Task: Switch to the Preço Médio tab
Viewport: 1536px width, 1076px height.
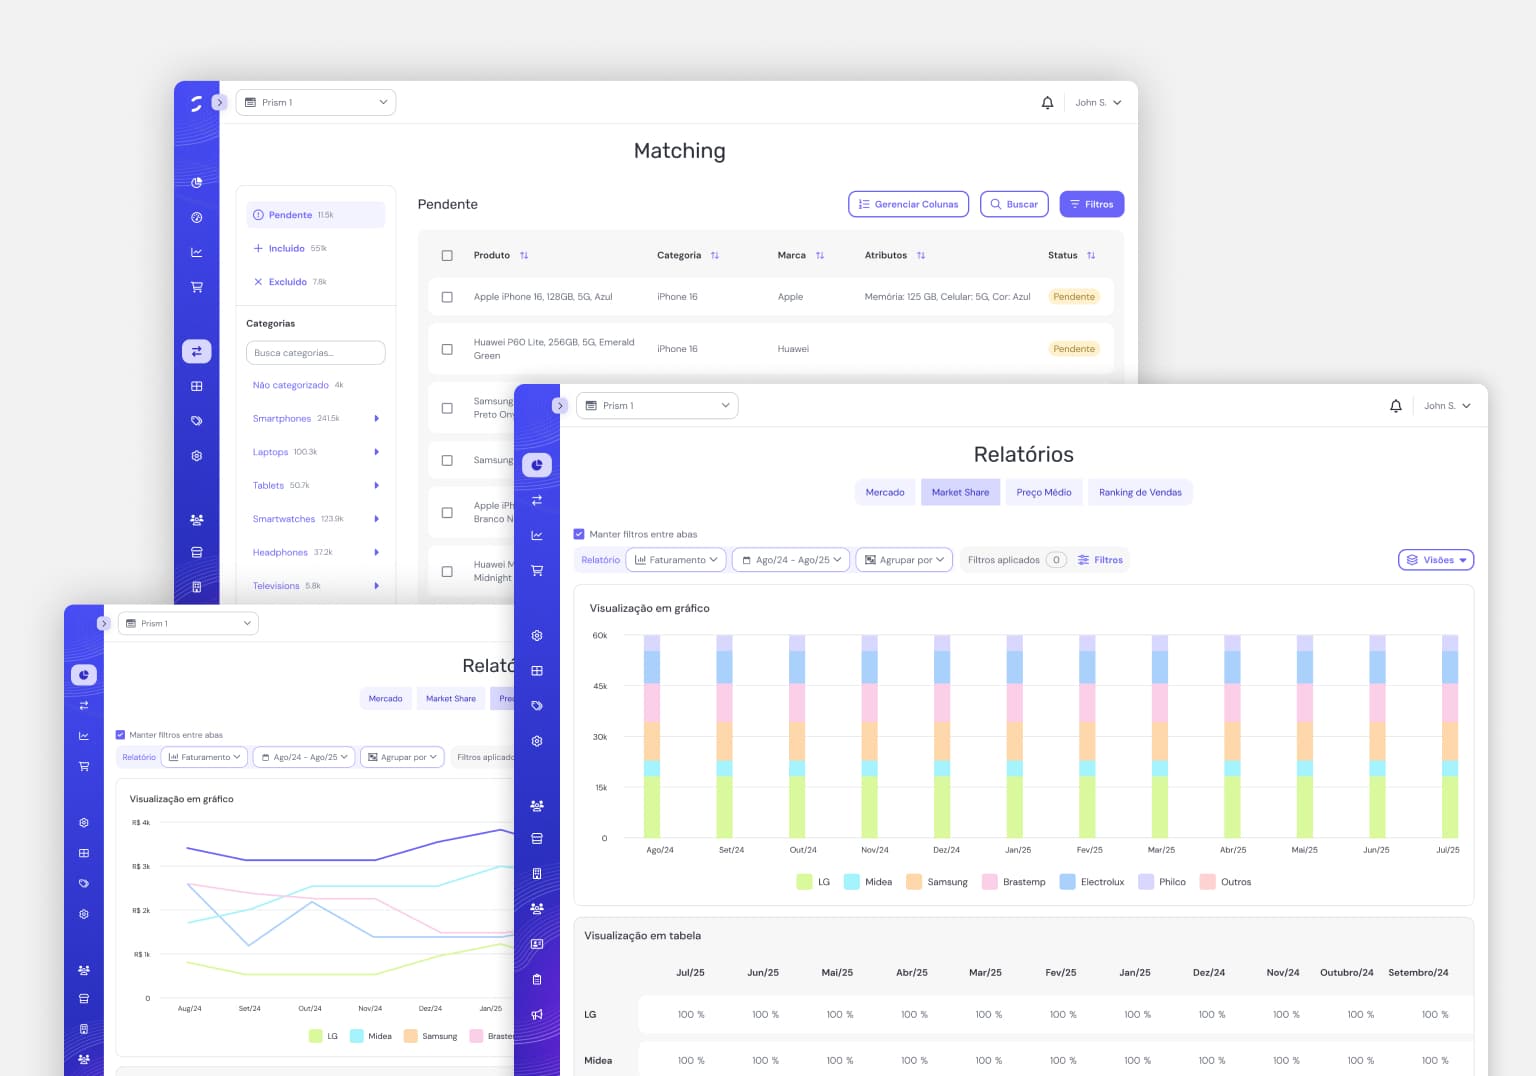Action: tap(1044, 492)
